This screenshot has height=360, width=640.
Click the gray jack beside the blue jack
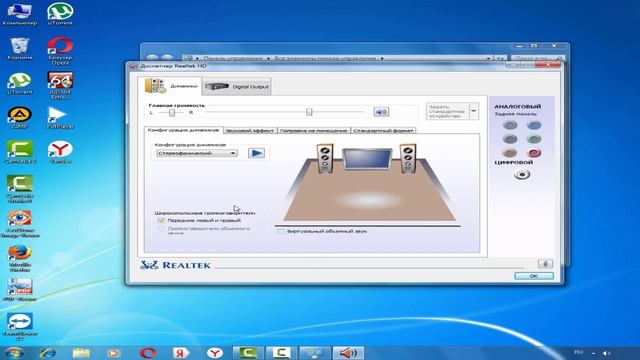[x=510, y=125]
